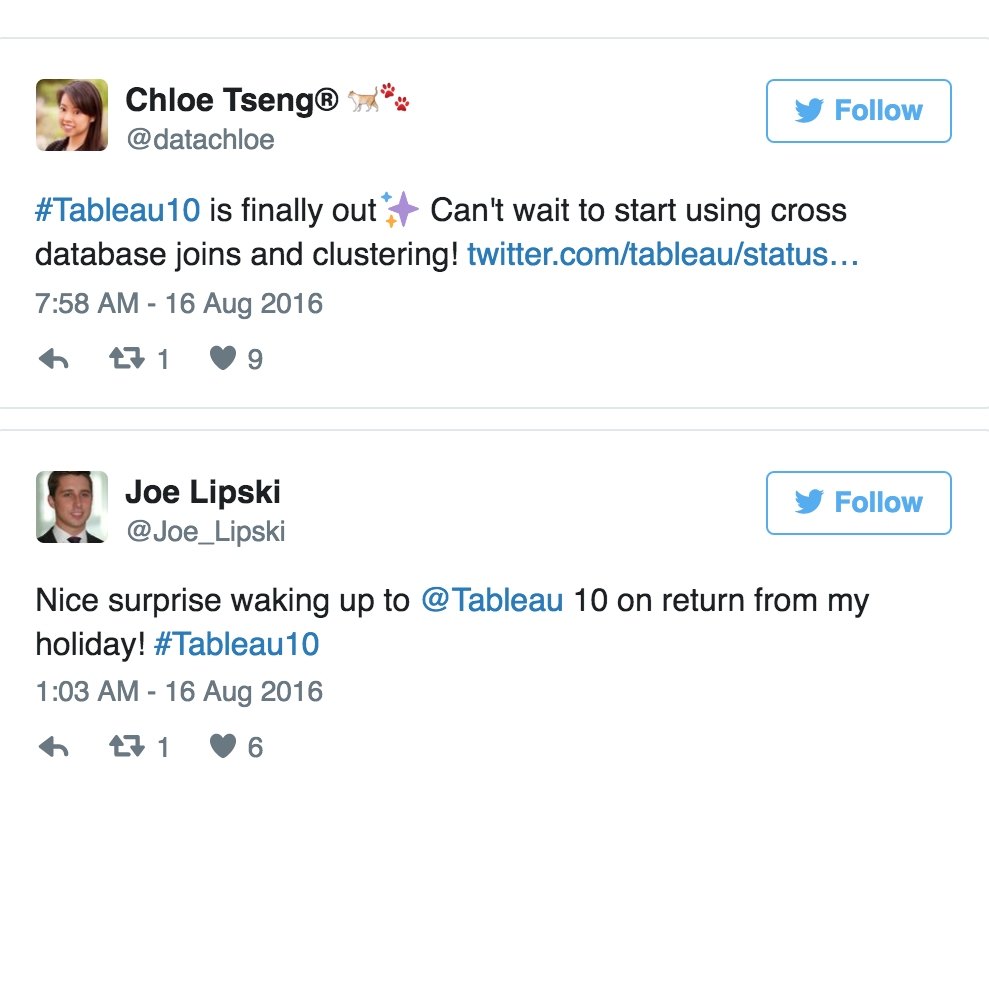Viewport: 989px width, 989px height.
Task: Like Joe Lipski's tweet with heart
Action: pos(223,747)
